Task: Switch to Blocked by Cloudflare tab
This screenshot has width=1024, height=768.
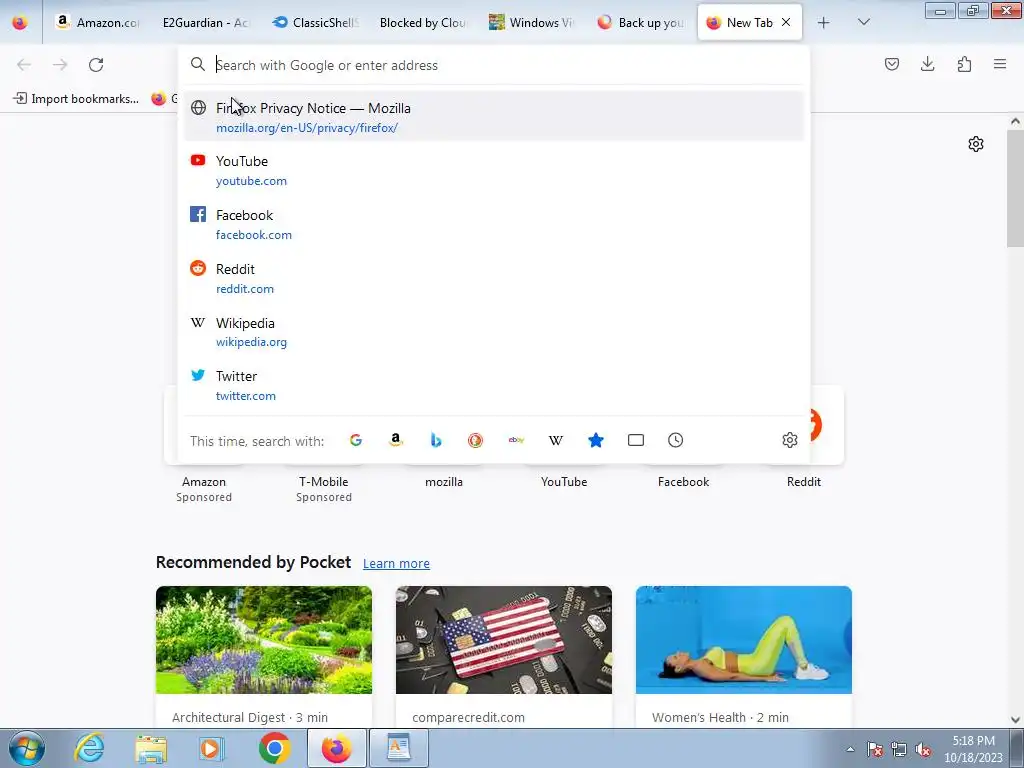Action: (x=423, y=22)
